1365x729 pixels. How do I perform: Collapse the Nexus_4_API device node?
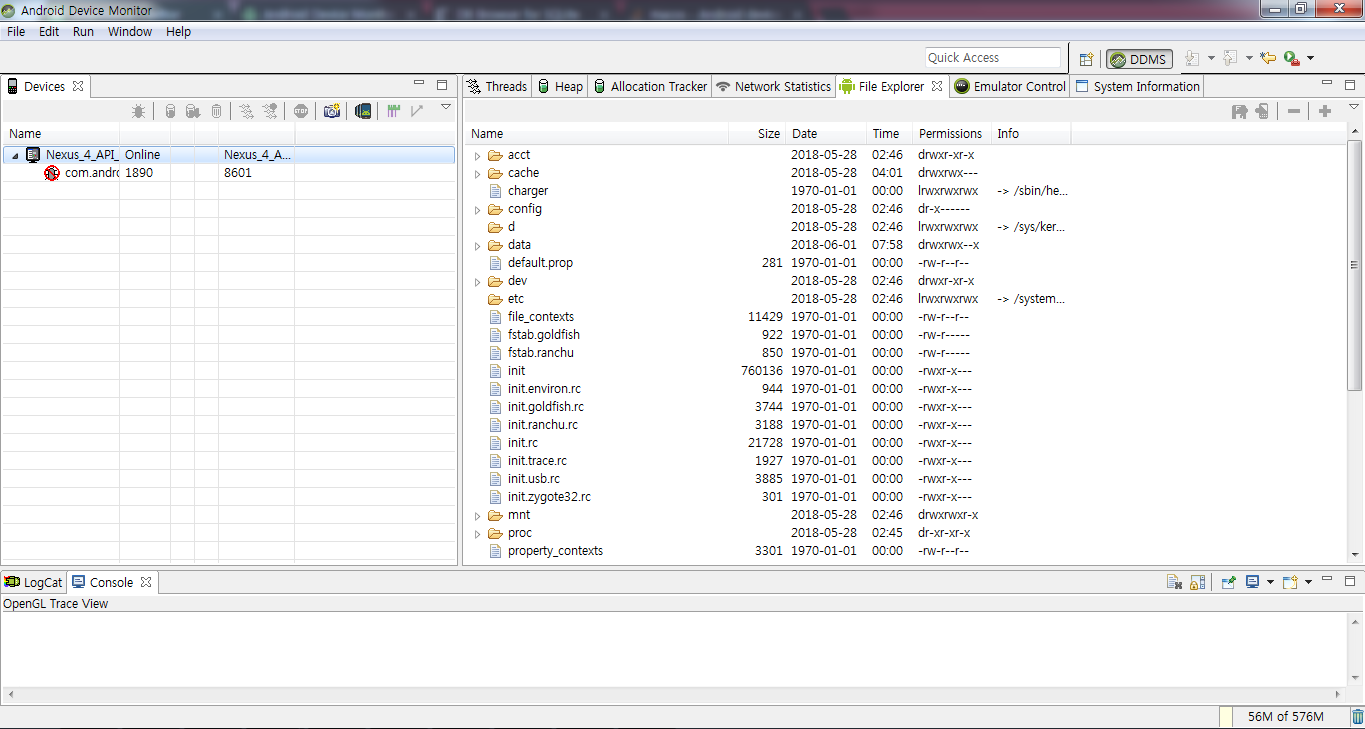coord(15,156)
